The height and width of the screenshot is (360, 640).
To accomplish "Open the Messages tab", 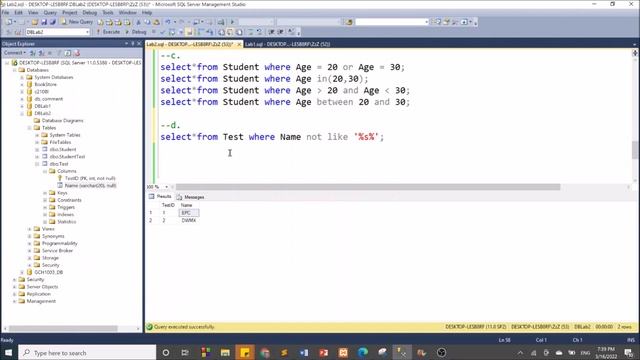I will [x=191, y=197].
